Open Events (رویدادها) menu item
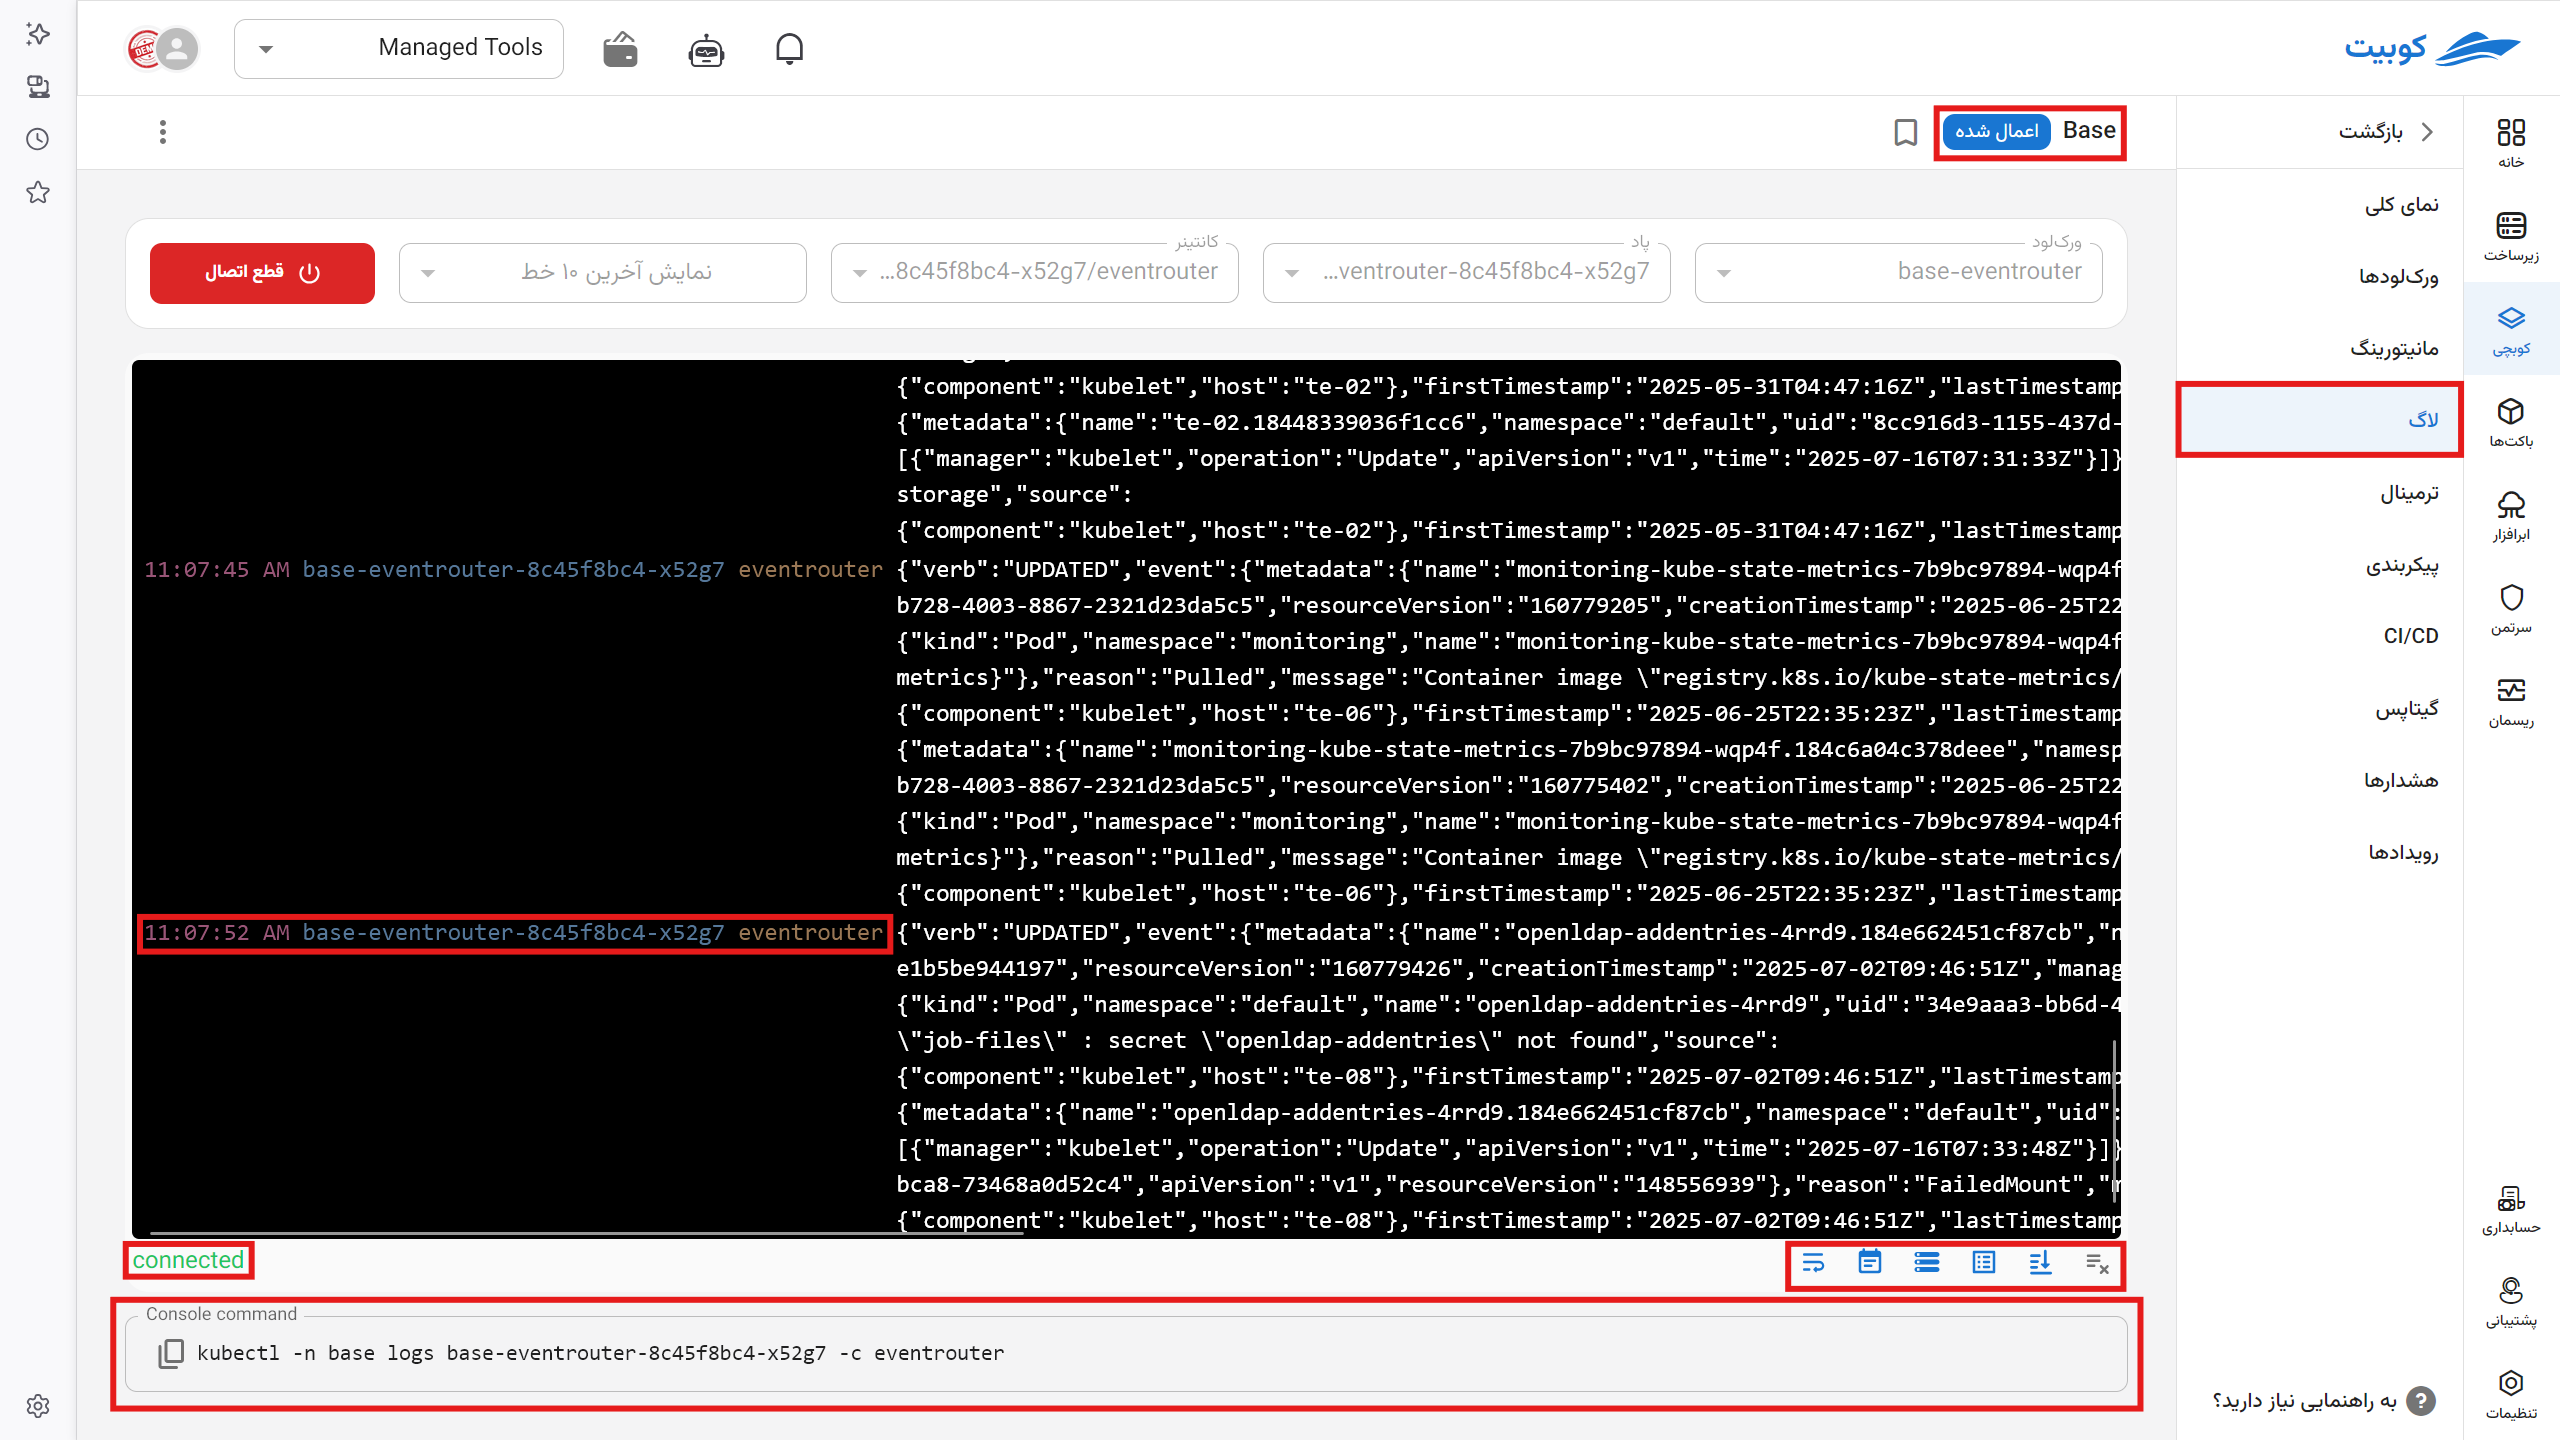 tap(2320, 853)
